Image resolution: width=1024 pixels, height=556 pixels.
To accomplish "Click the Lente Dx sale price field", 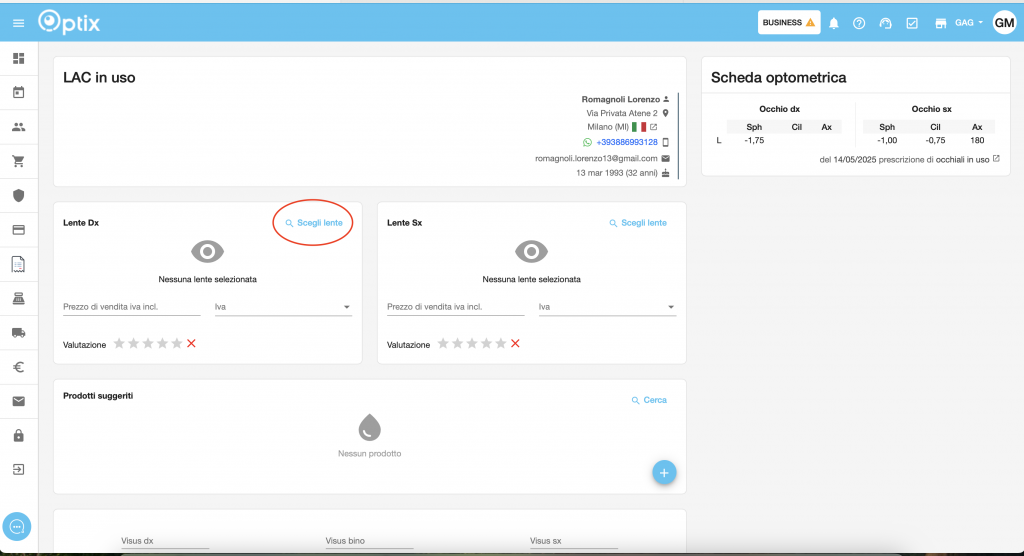I will [x=131, y=307].
